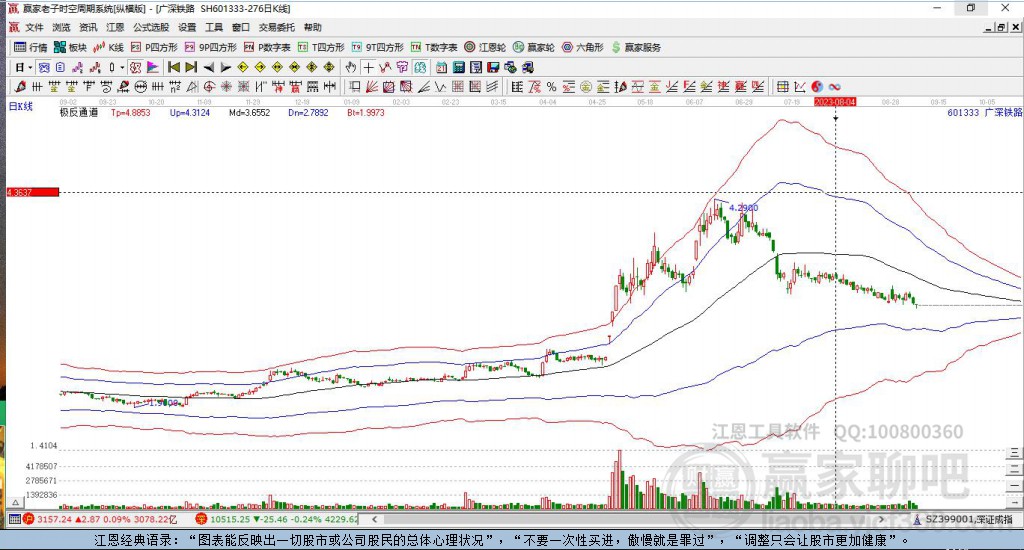
Task: Click the red starburst radial icon
Action: click(x=226, y=87)
